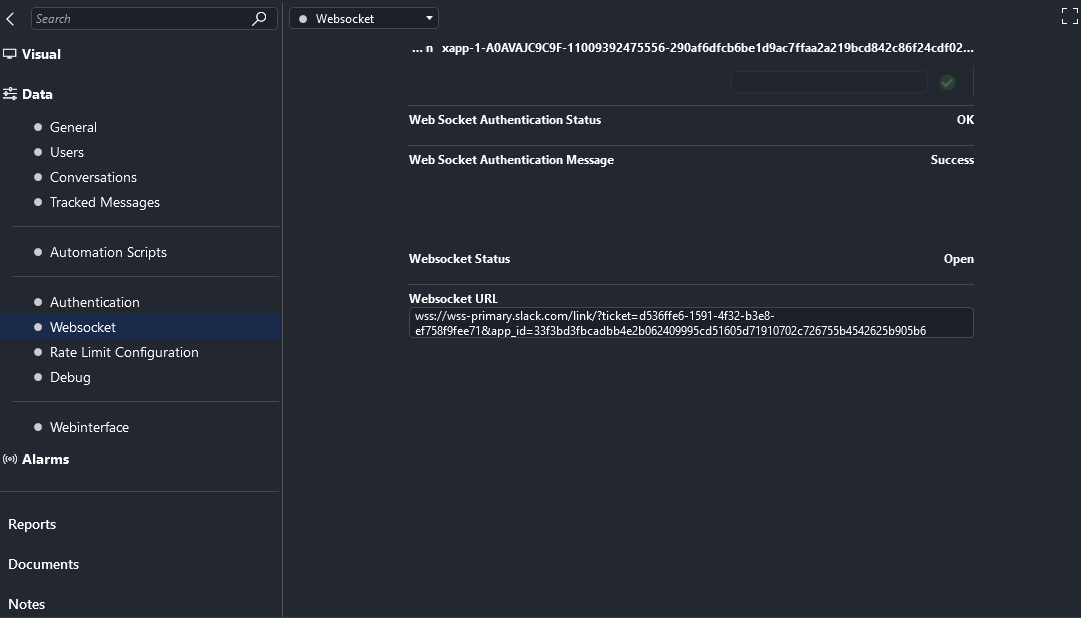Viewport: 1081px width, 618px height.
Task: Go to the Authentication page
Action: (94, 302)
